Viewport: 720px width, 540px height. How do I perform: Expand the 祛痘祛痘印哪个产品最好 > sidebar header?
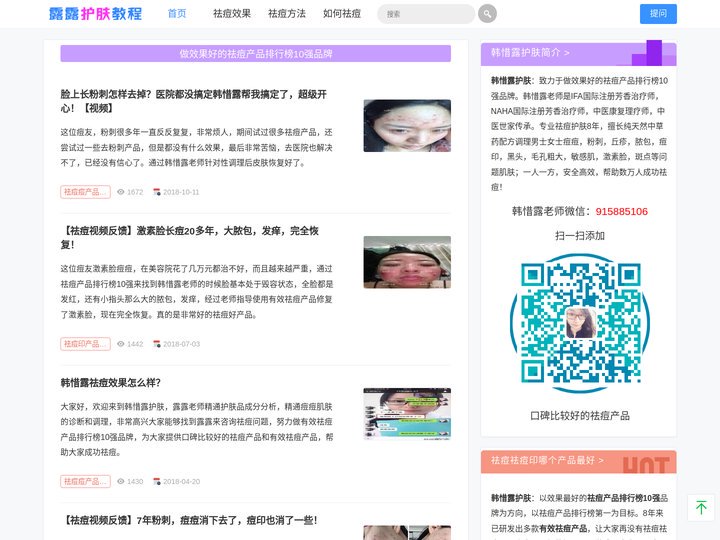[579, 461]
